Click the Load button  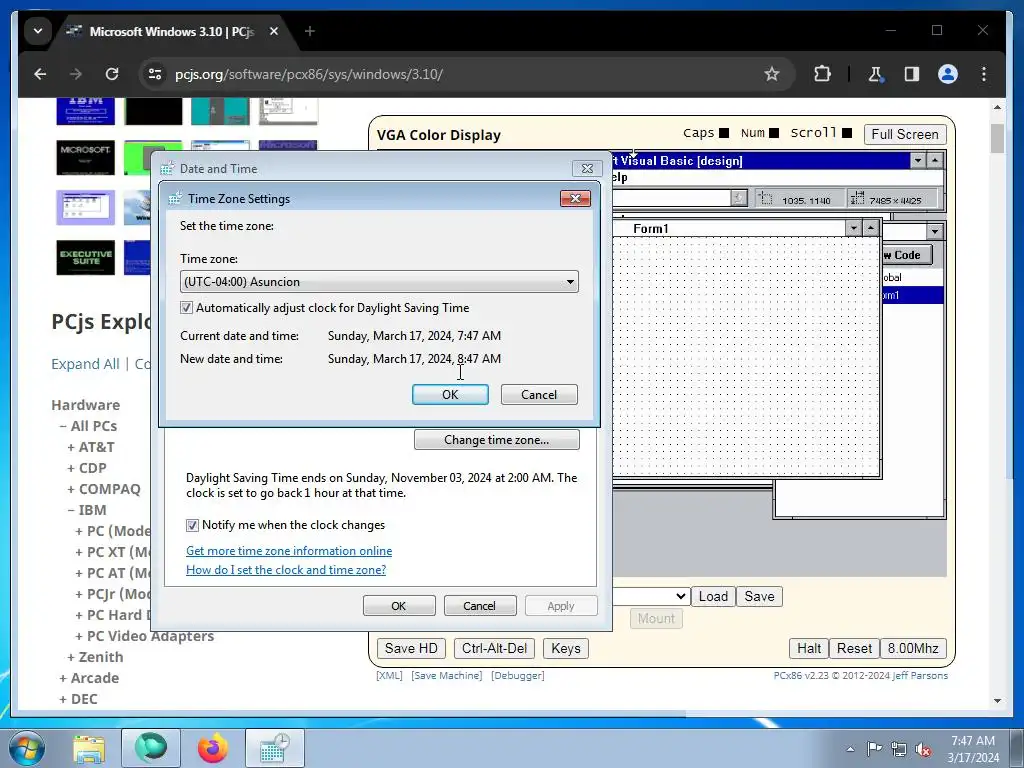713,596
